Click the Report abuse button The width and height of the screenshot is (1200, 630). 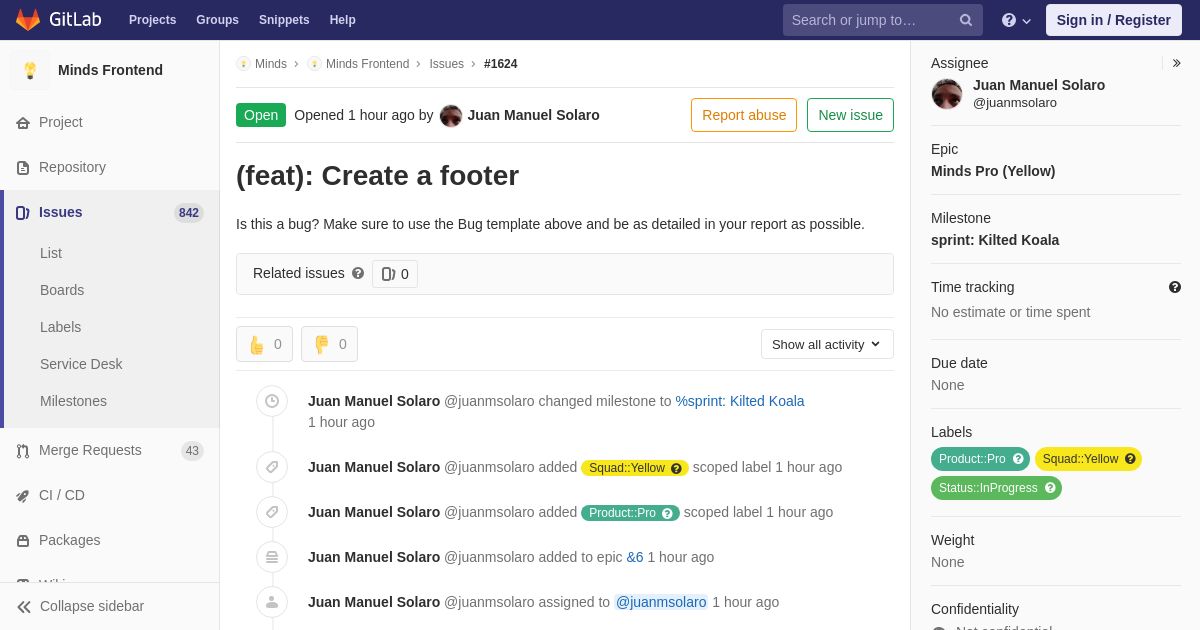pyautogui.click(x=744, y=115)
